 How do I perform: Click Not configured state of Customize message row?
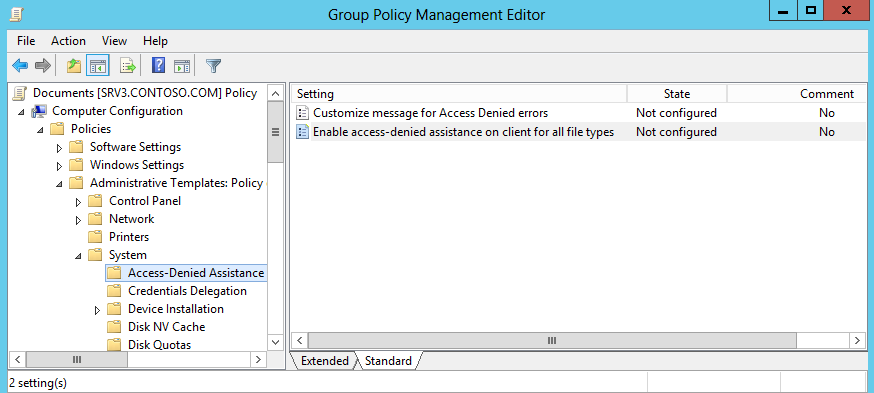point(676,113)
